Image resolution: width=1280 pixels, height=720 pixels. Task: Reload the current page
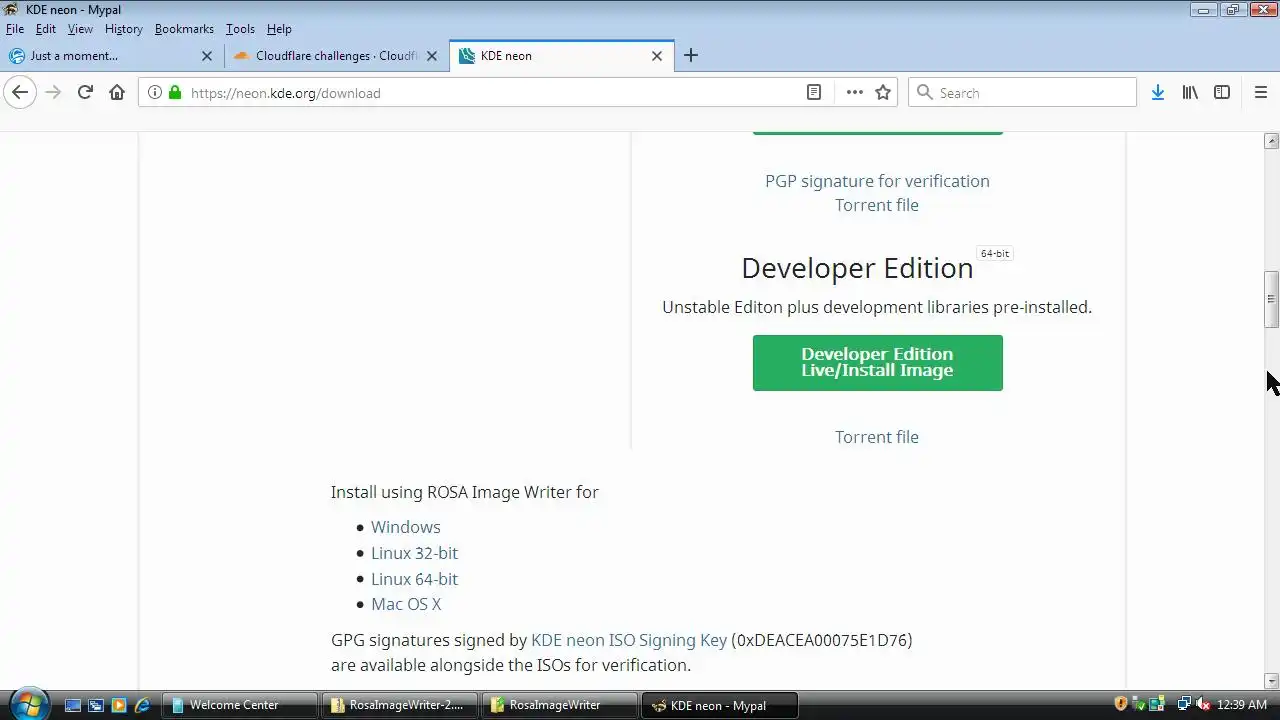point(85,93)
